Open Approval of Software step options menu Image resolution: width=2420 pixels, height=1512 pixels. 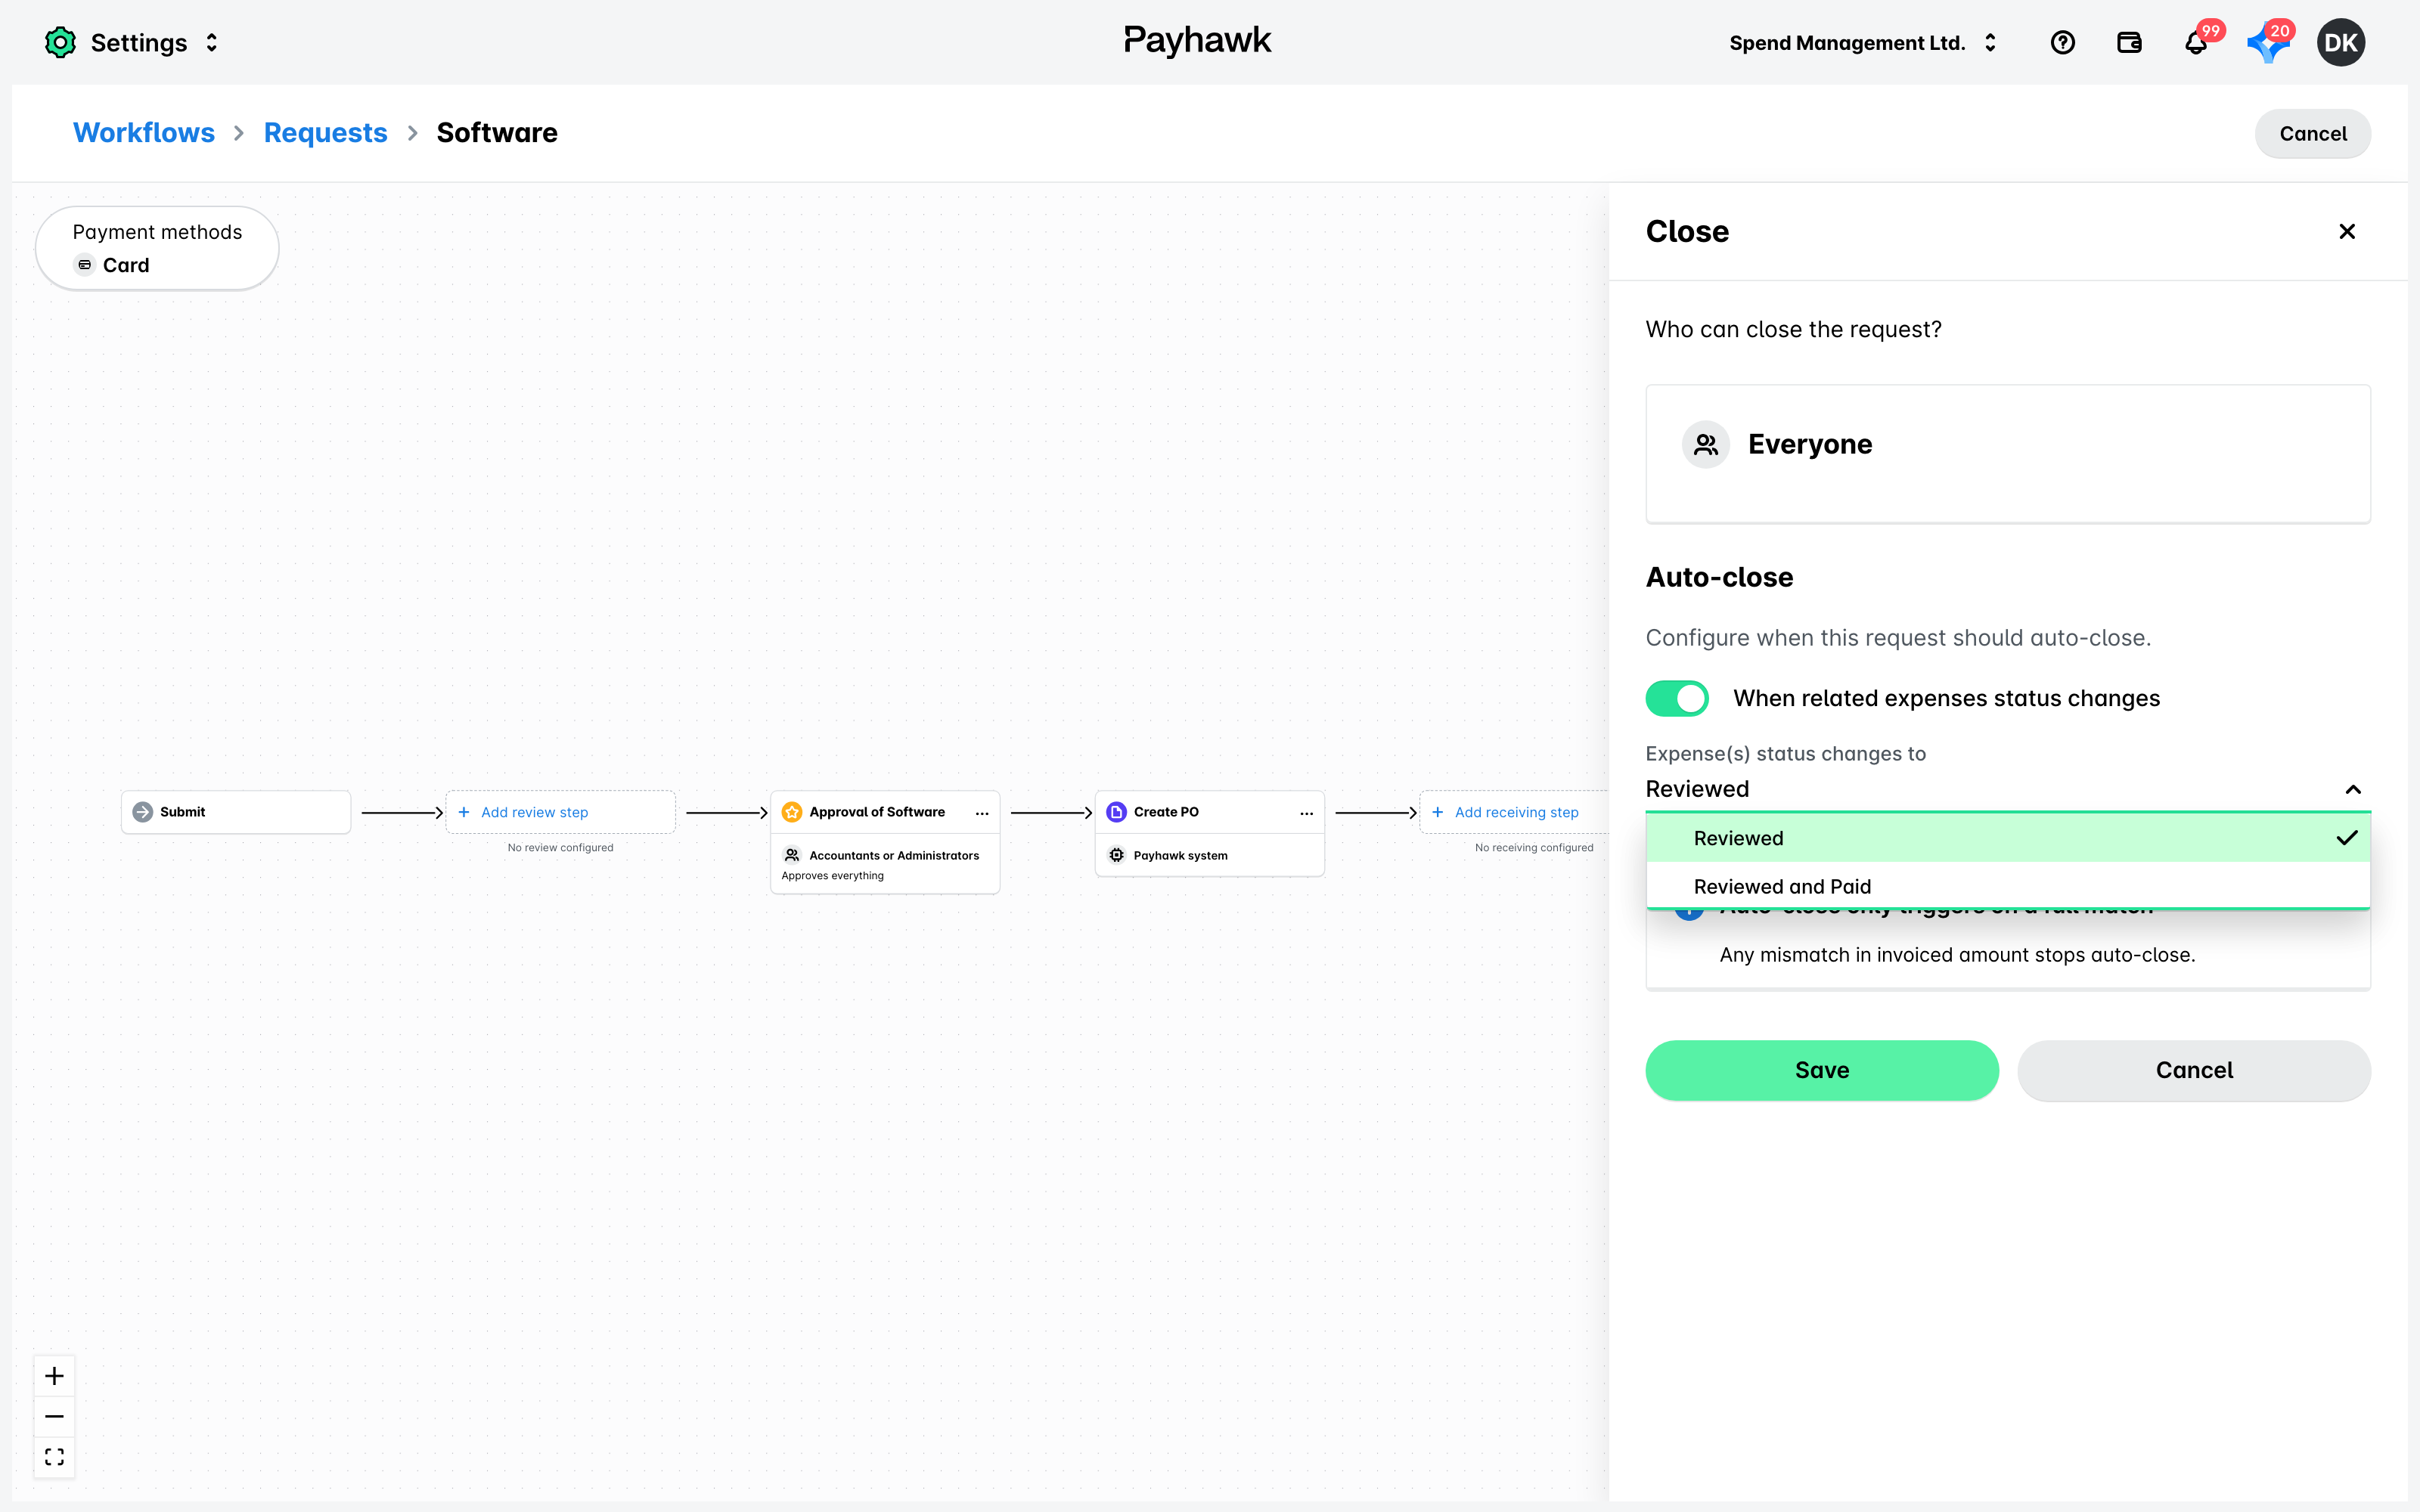[982, 813]
